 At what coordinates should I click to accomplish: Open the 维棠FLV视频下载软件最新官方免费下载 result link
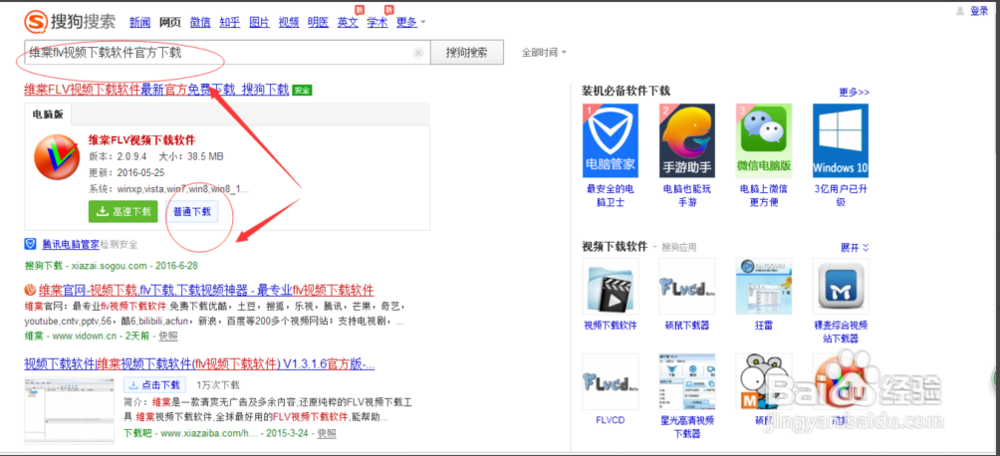click(x=157, y=89)
